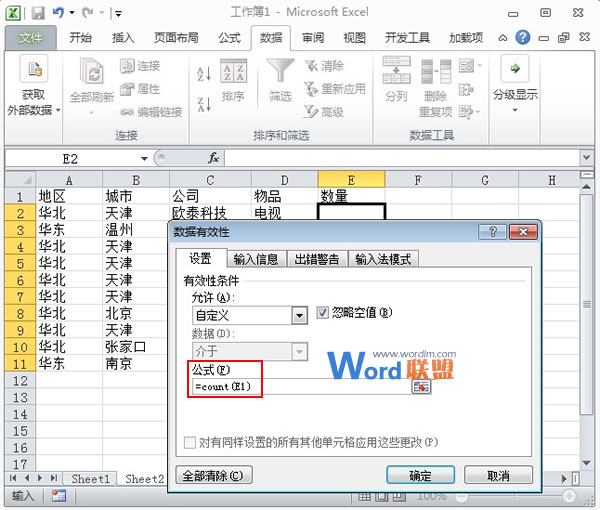Expand the Name Box dropdown arrow
The height and width of the screenshot is (510, 600).
(x=144, y=158)
